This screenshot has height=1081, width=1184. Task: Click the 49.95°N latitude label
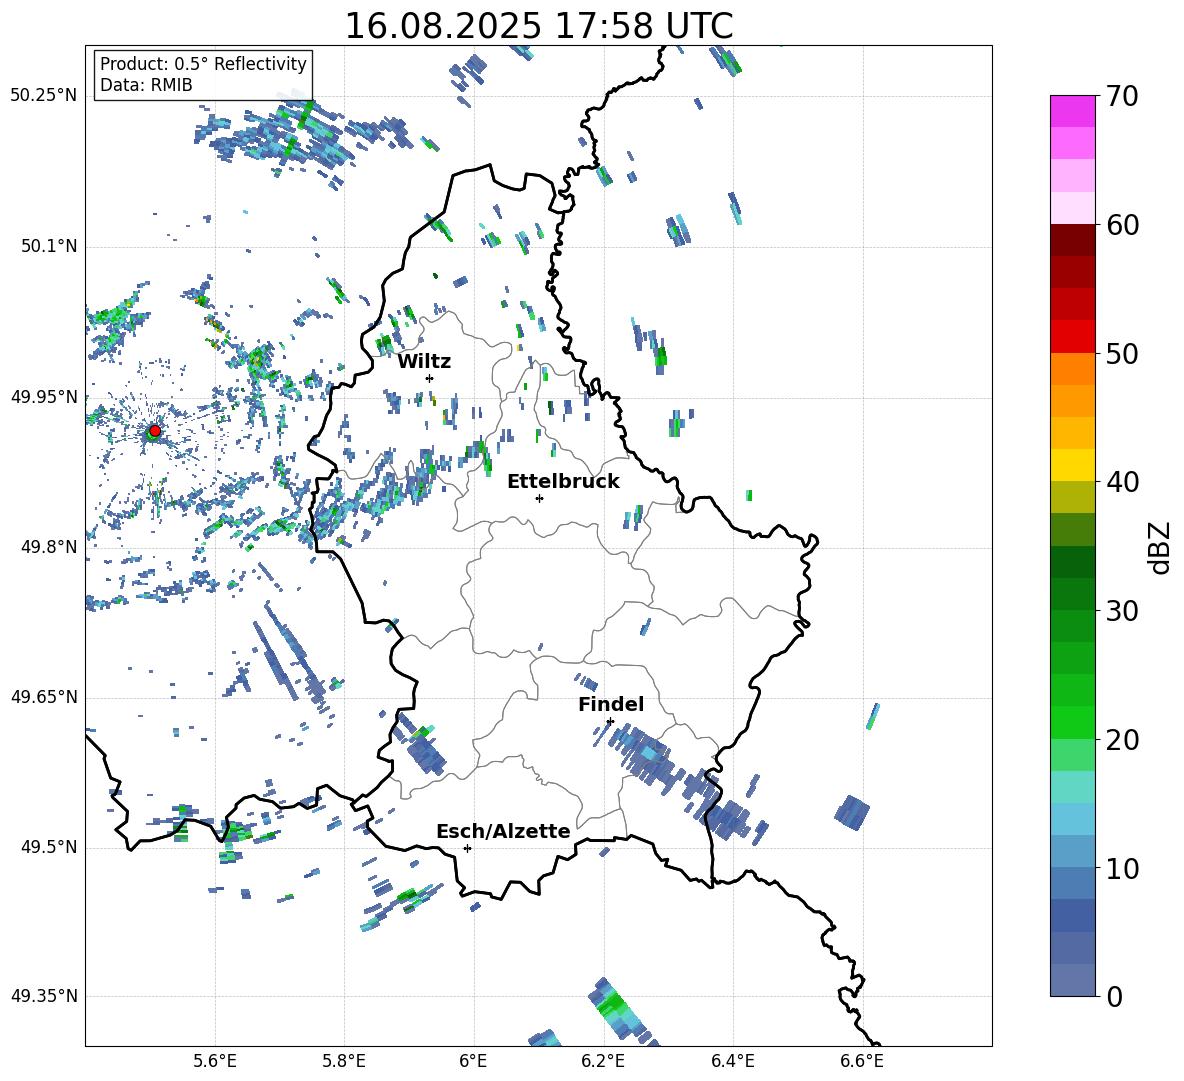tap(44, 397)
